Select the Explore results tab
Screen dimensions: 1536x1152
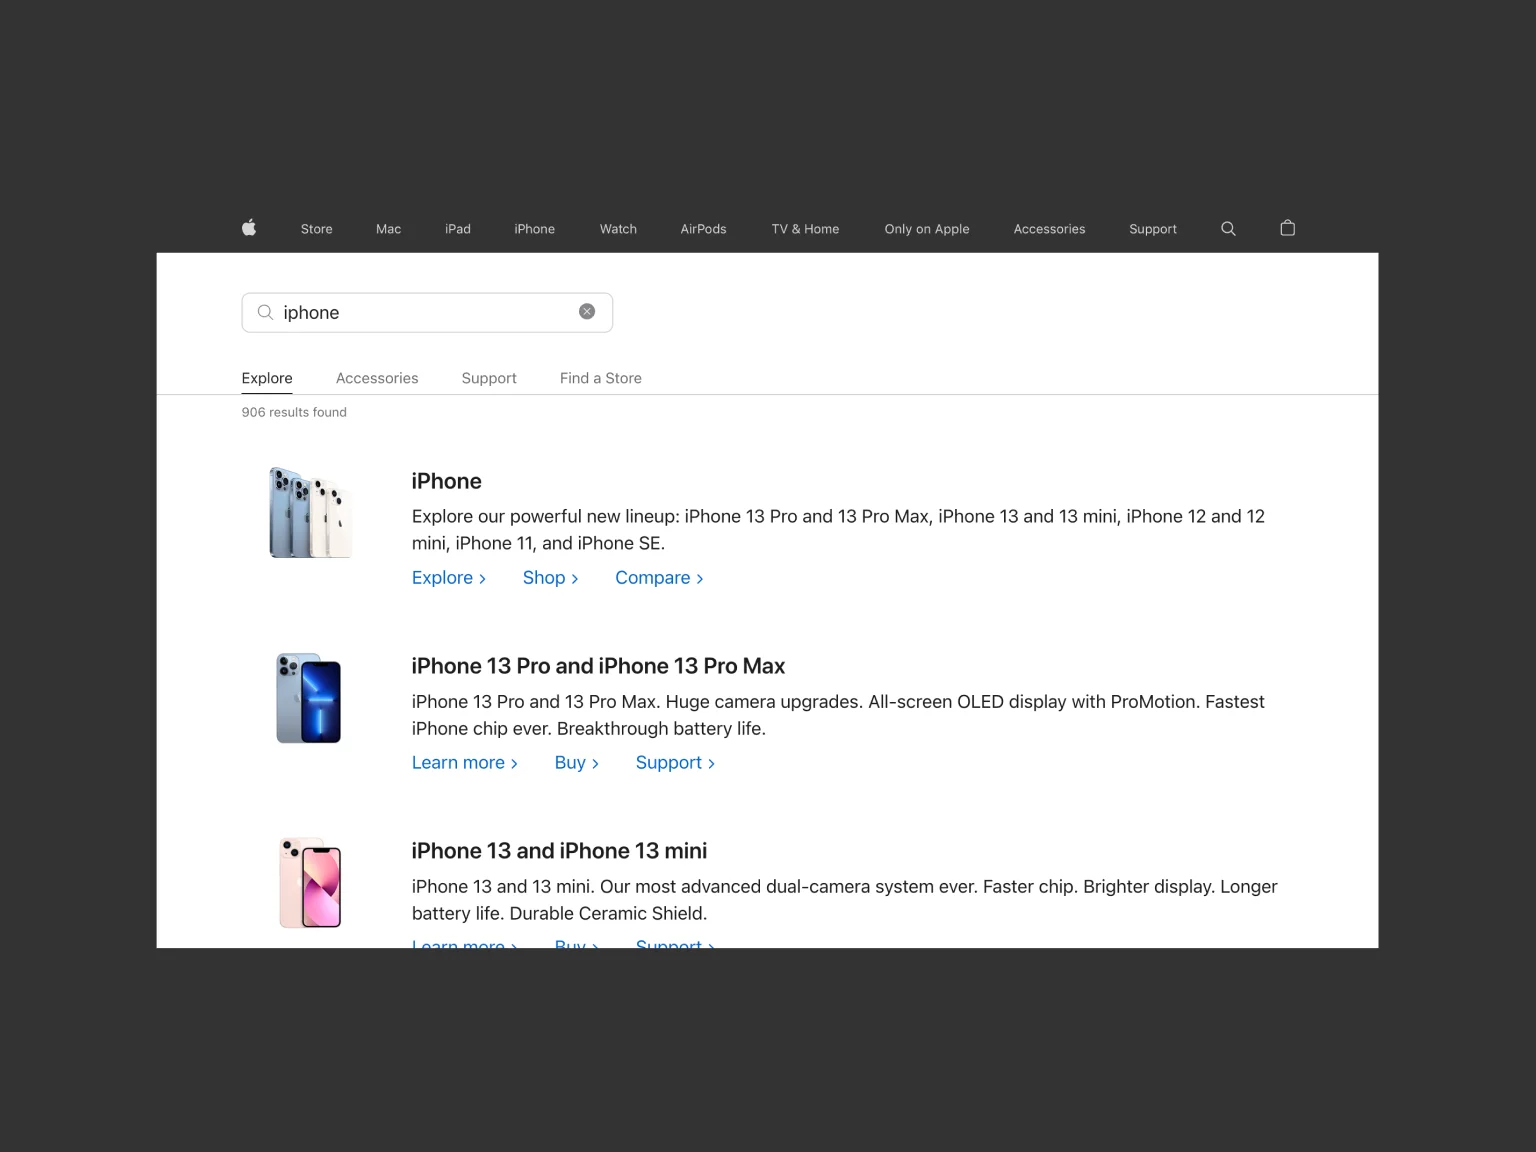coord(267,378)
